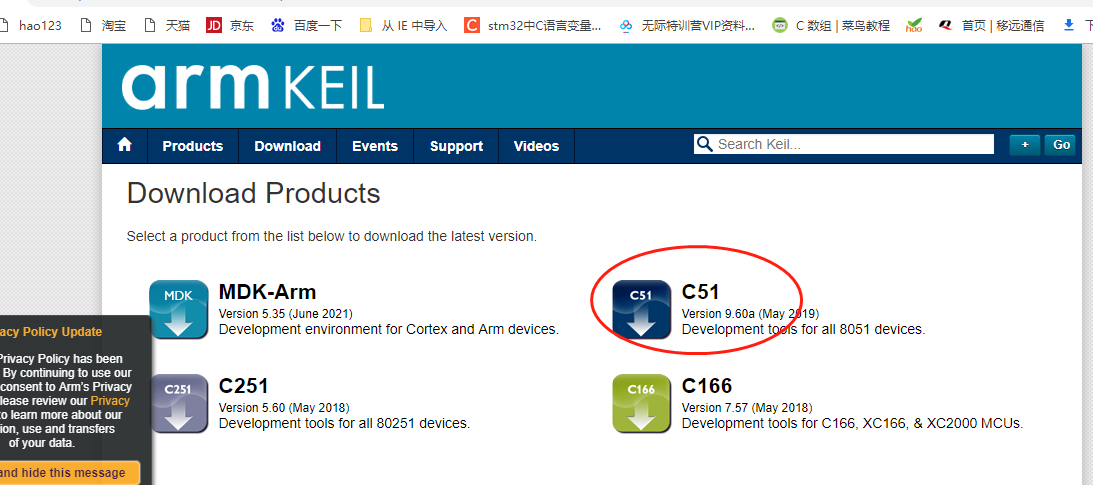Click 'Select a product from the list' text
Screen dimensions: 1093x485
point(332,236)
